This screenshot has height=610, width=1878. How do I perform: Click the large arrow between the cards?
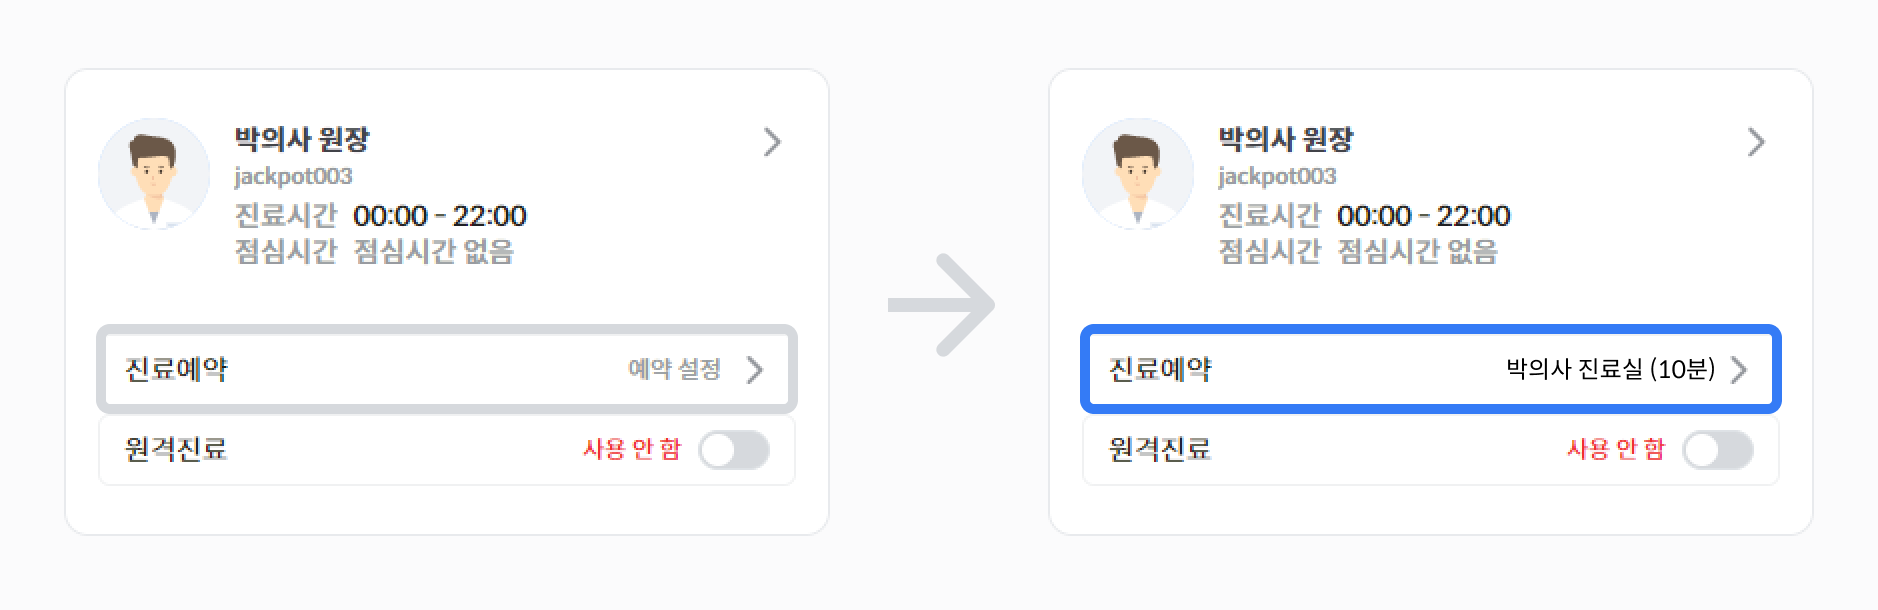pyautogui.click(x=941, y=305)
